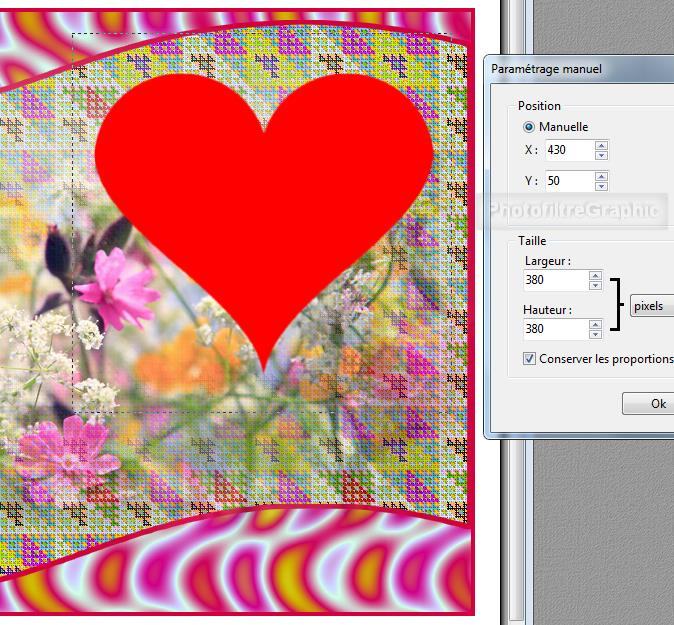
Task: Increase the Y position value
Action: tap(601, 176)
